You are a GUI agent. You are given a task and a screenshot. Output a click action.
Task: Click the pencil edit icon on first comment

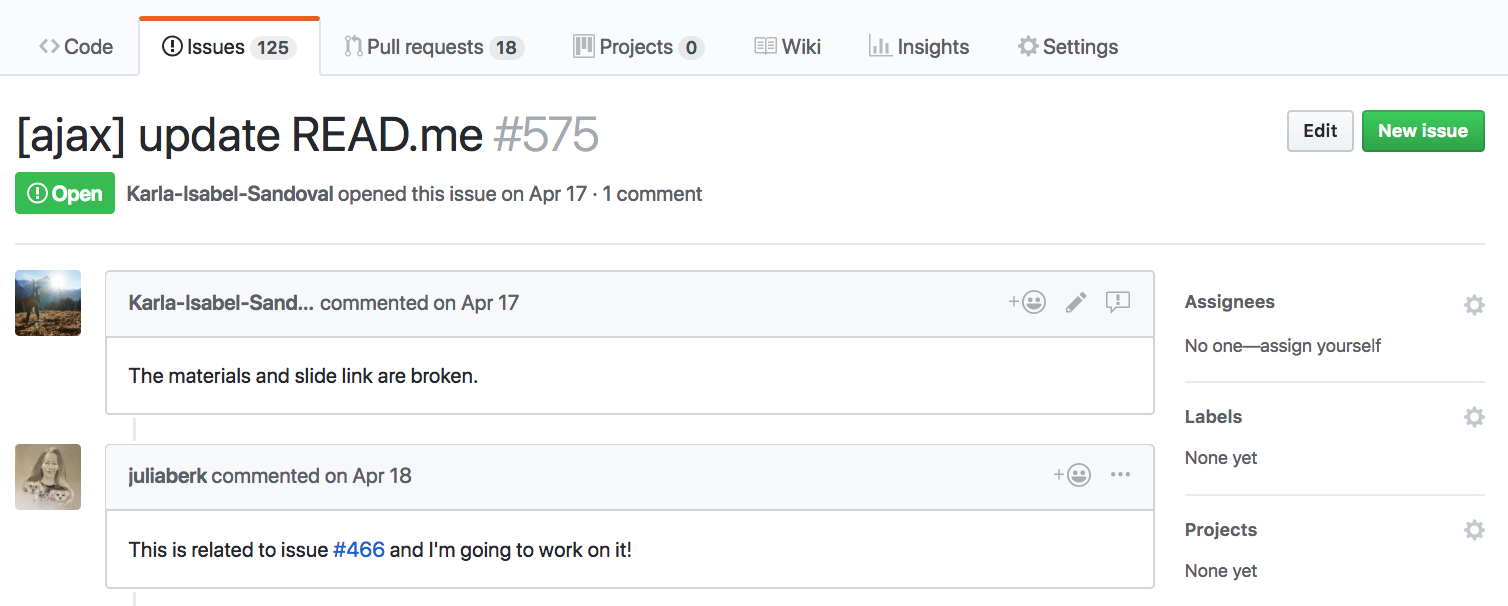coord(1076,302)
